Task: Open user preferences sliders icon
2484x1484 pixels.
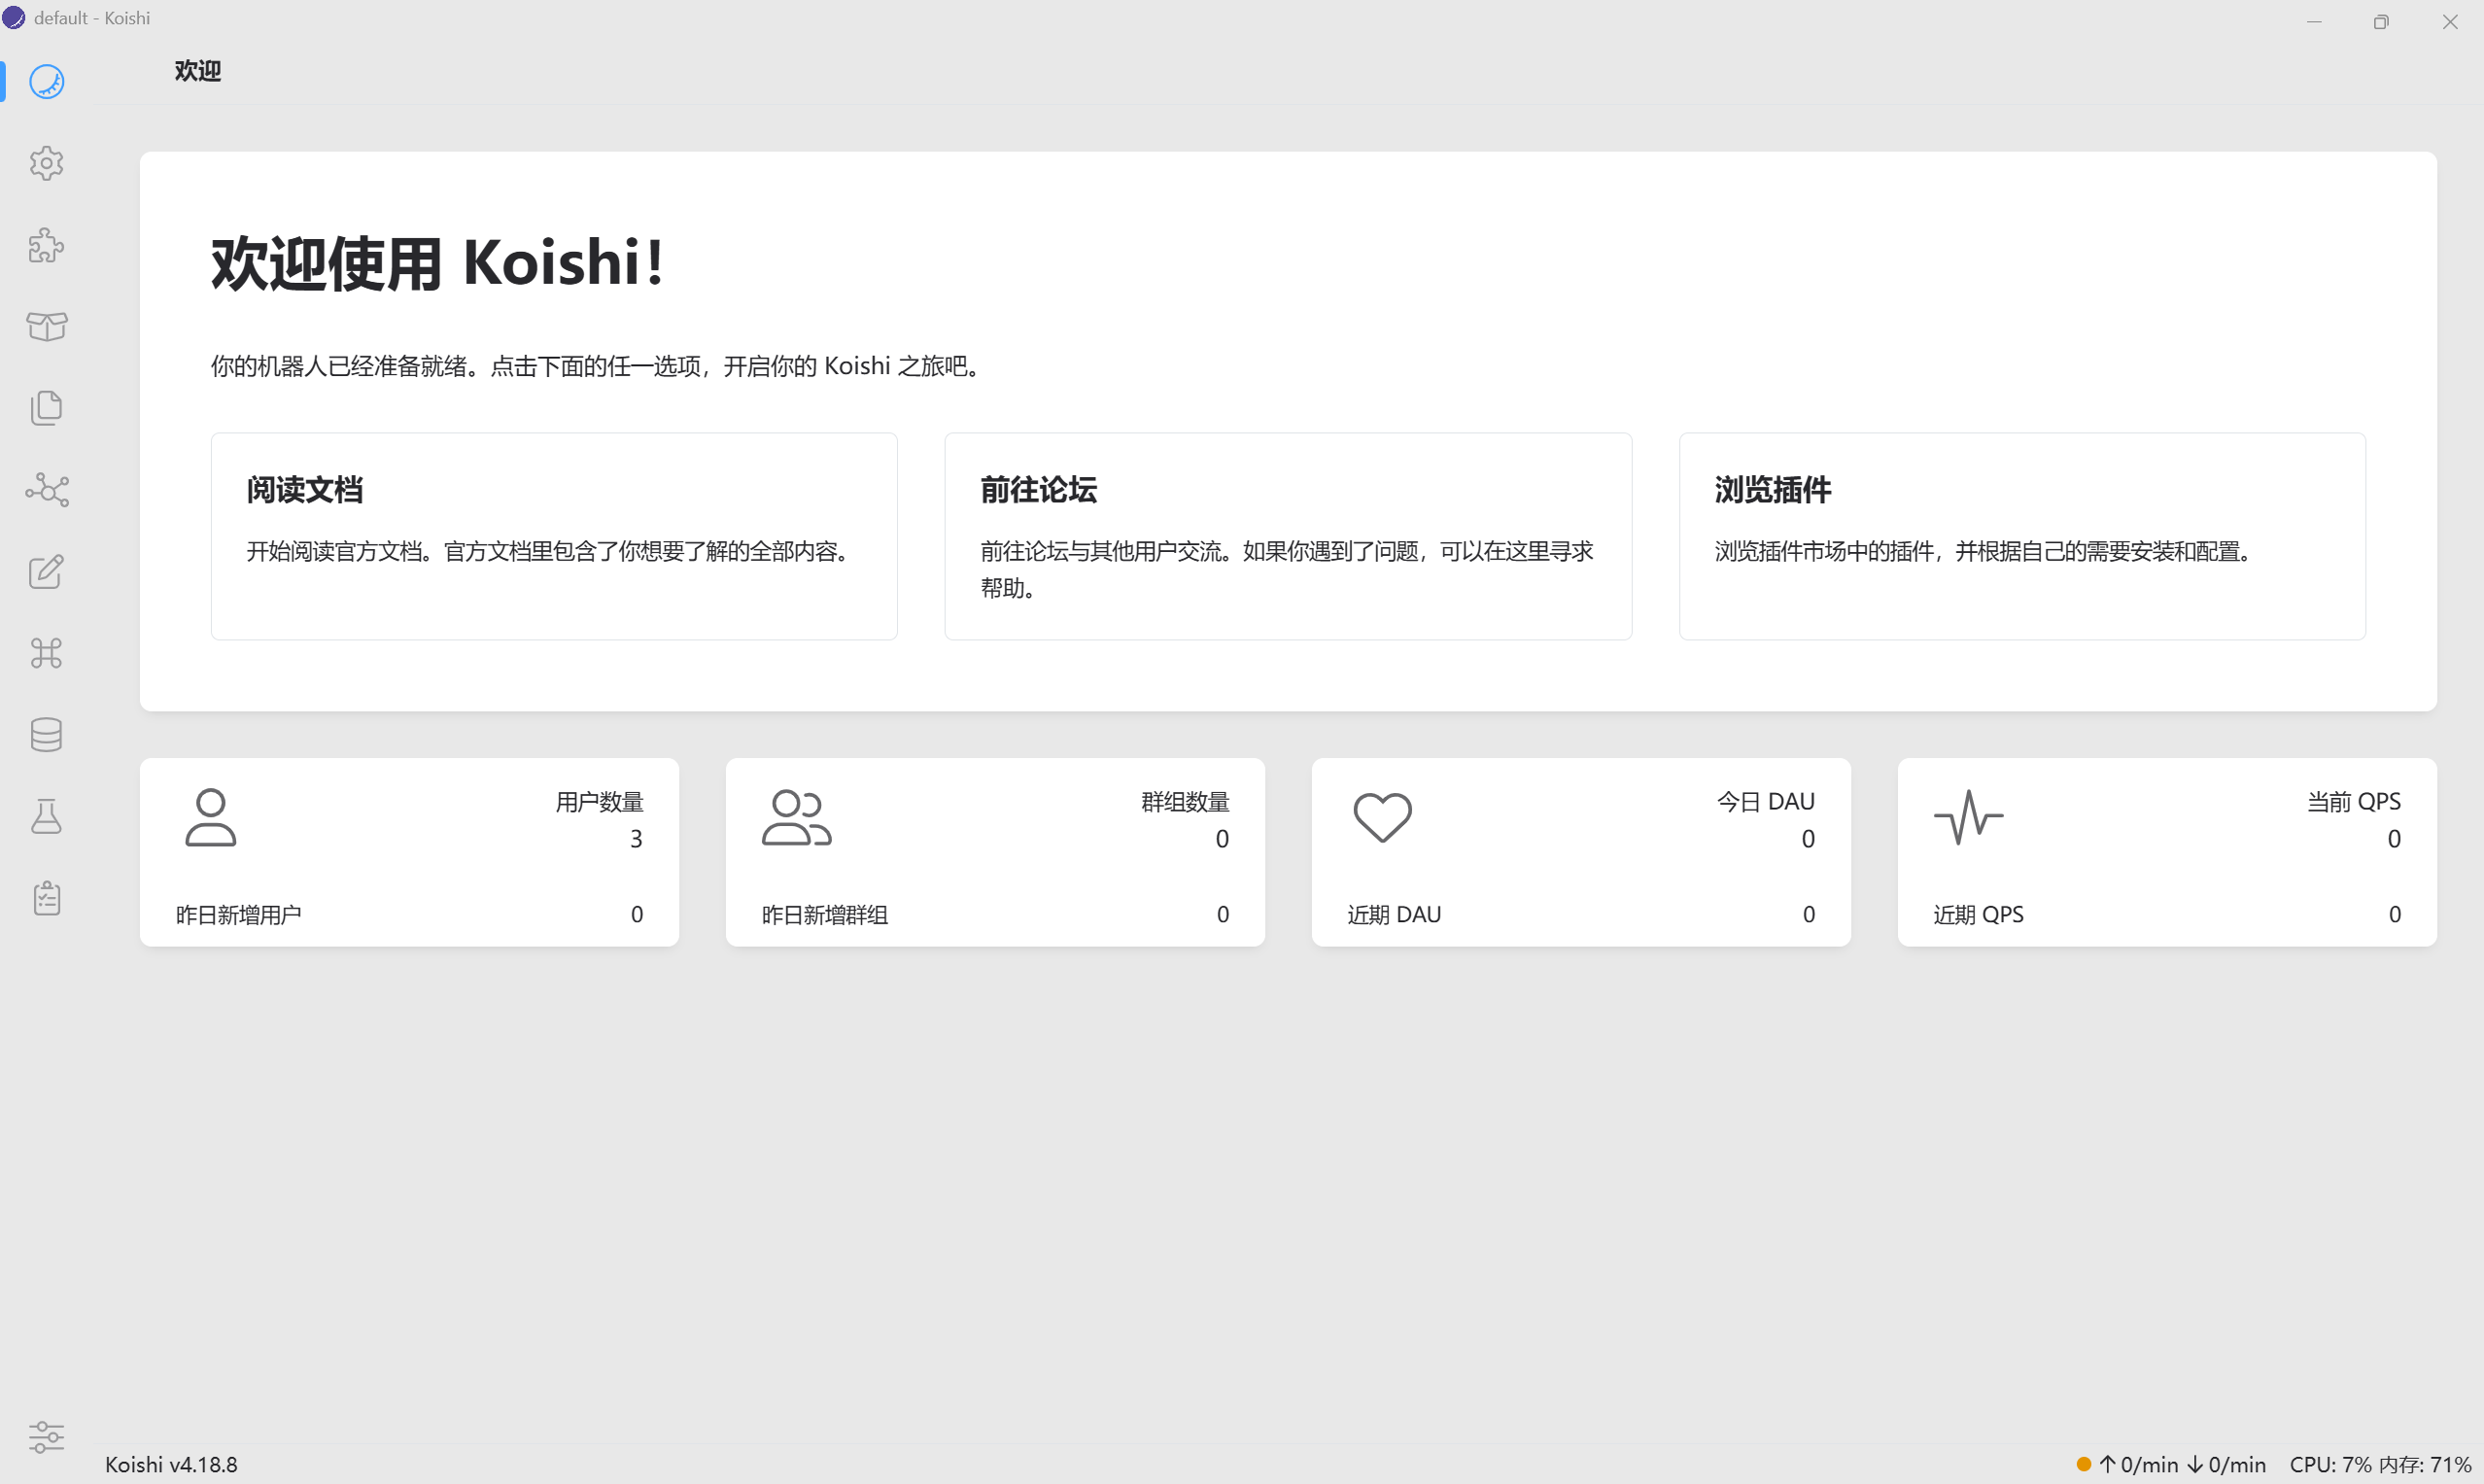Action: [47, 1437]
